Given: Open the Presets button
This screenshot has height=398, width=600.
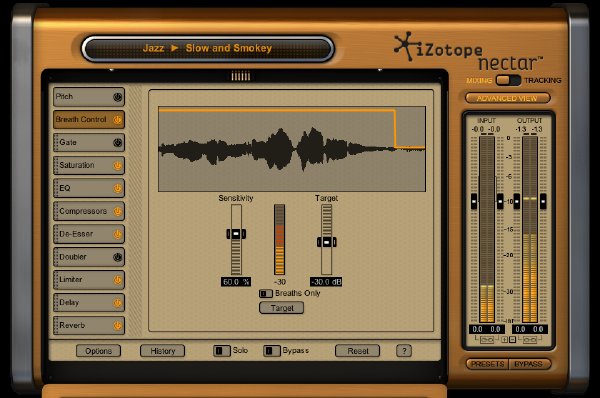Looking at the screenshot, I should point(487,364).
